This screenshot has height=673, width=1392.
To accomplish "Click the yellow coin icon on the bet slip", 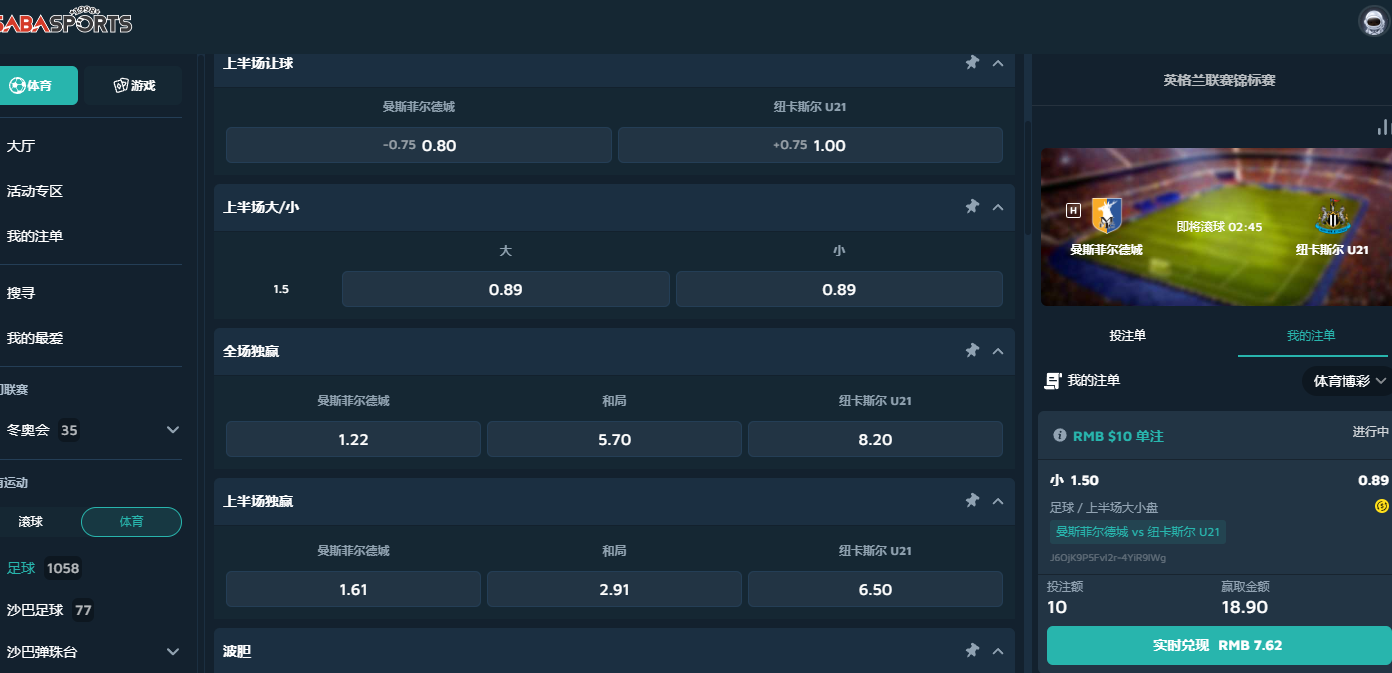I will (1382, 506).
